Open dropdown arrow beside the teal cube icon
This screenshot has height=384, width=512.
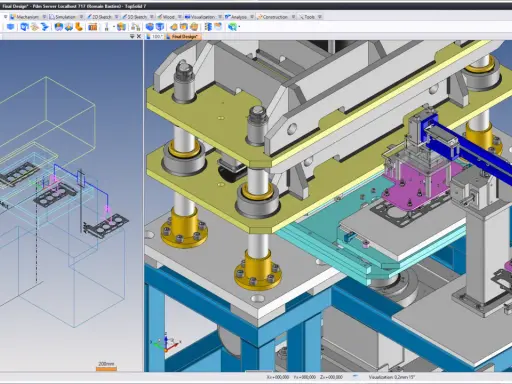point(239,27)
